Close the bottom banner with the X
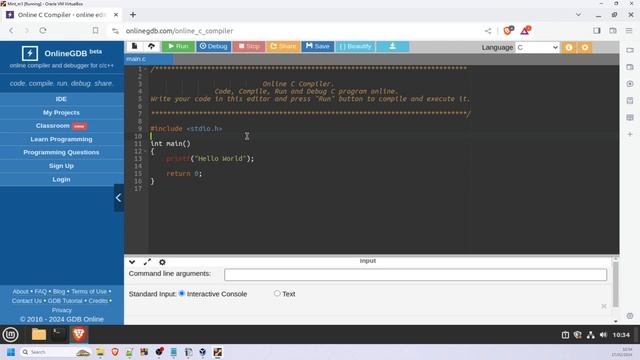This screenshot has width=640, height=360. click(604, 306)
